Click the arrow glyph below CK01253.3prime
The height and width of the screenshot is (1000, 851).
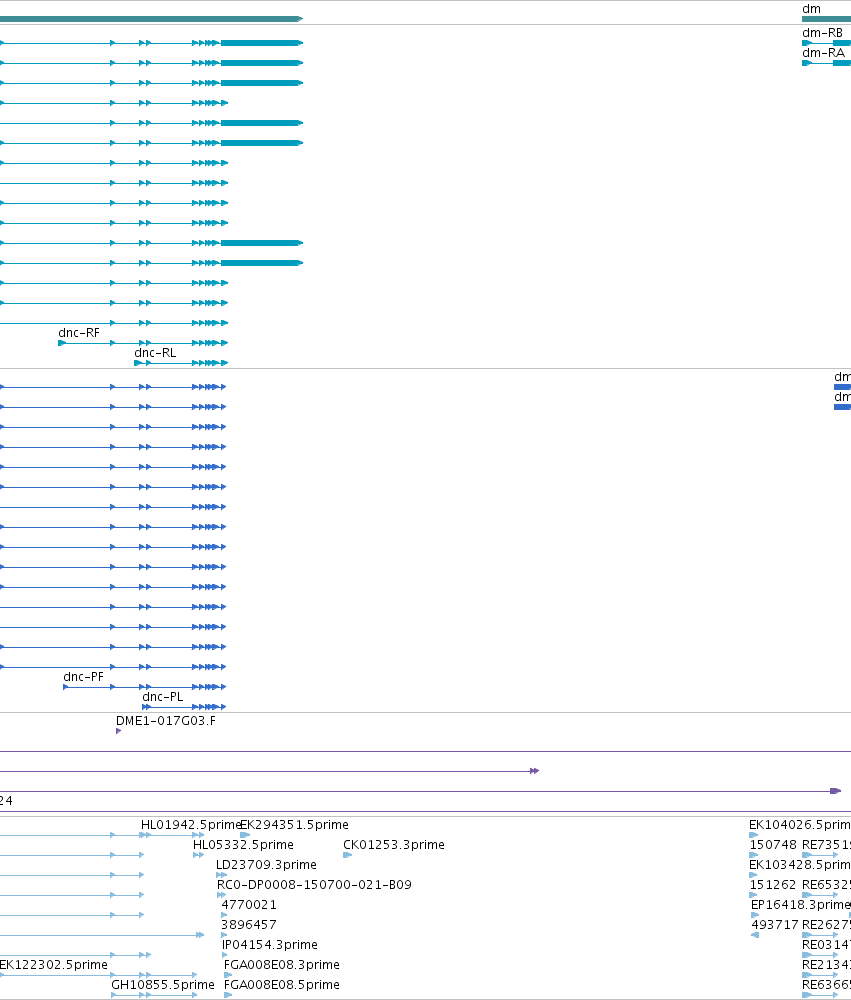pyautogui.click(x=348, y=855)
